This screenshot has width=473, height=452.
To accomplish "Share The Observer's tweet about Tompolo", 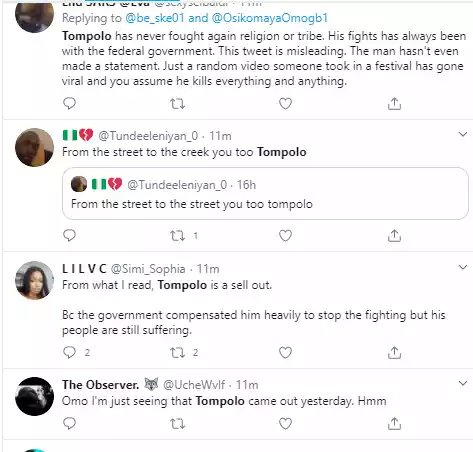I will point(394,423).
